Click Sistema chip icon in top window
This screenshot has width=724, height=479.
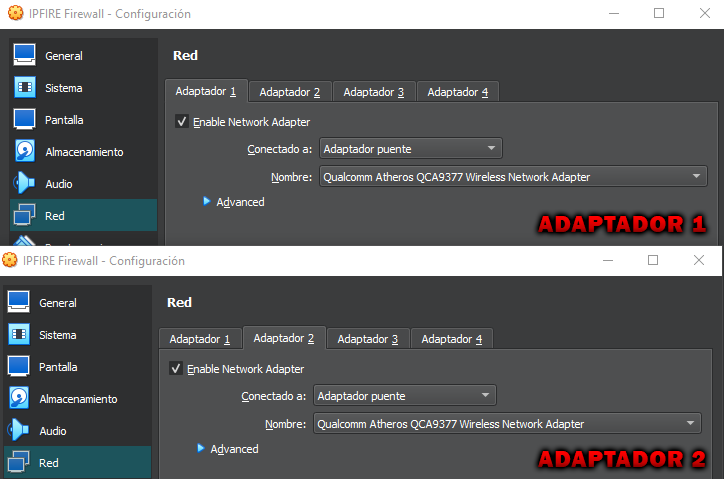(x=24, y=87)
